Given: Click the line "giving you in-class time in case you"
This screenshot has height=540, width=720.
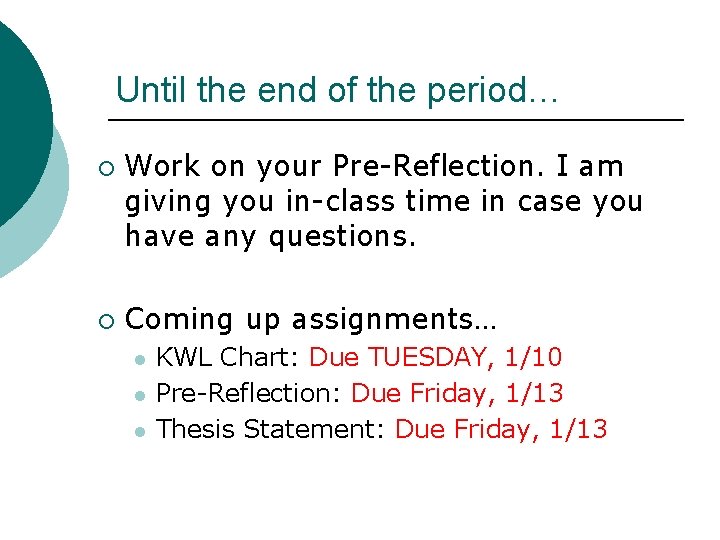Looking at the screenshot, I should [383, 201].
